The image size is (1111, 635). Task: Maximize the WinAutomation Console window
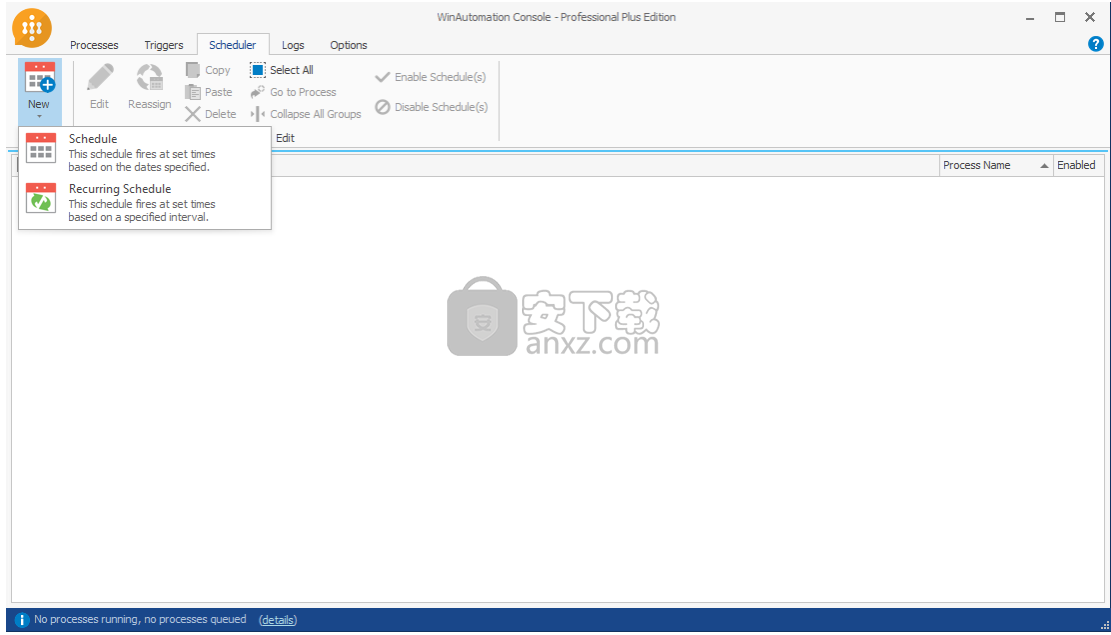pos(1060,17)
